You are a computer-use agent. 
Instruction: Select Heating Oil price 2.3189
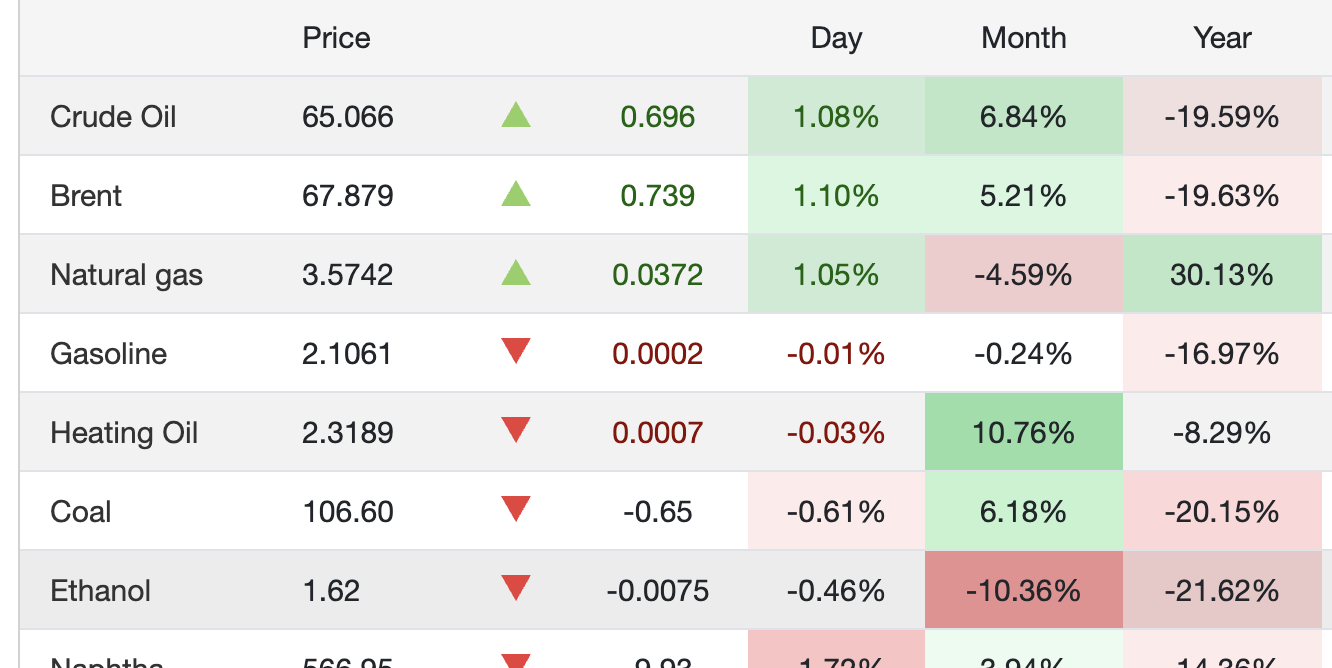tap(348, 433)
